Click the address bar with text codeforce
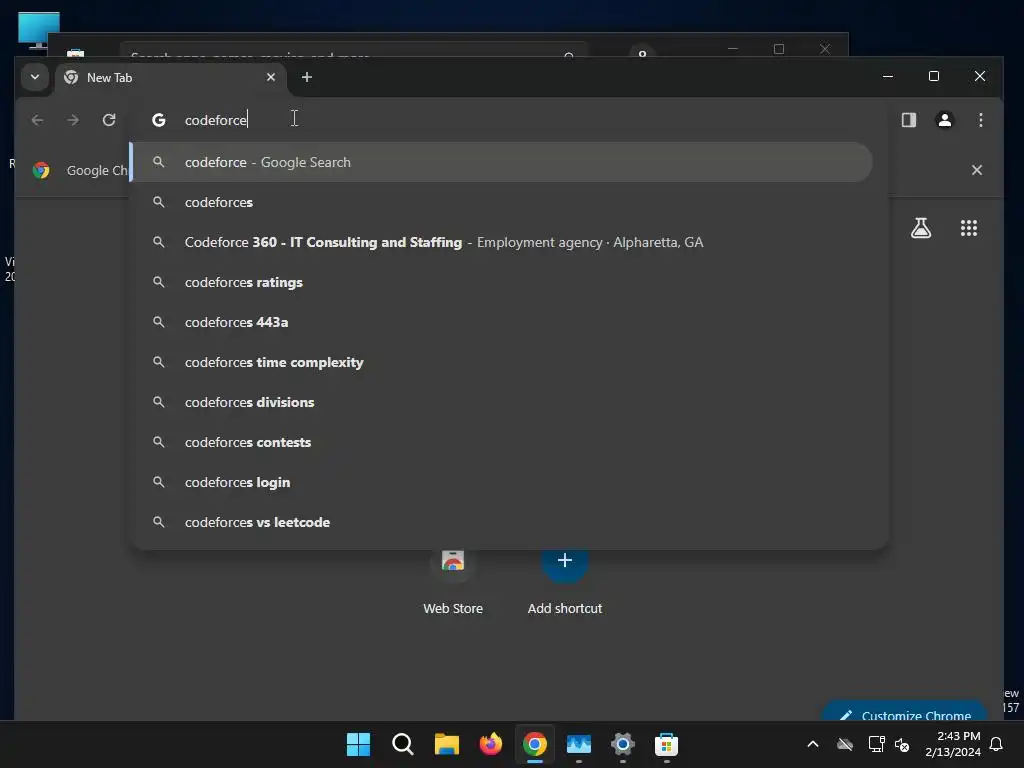This screenshot has width=1024, height=768. click(x=509, y=120)
